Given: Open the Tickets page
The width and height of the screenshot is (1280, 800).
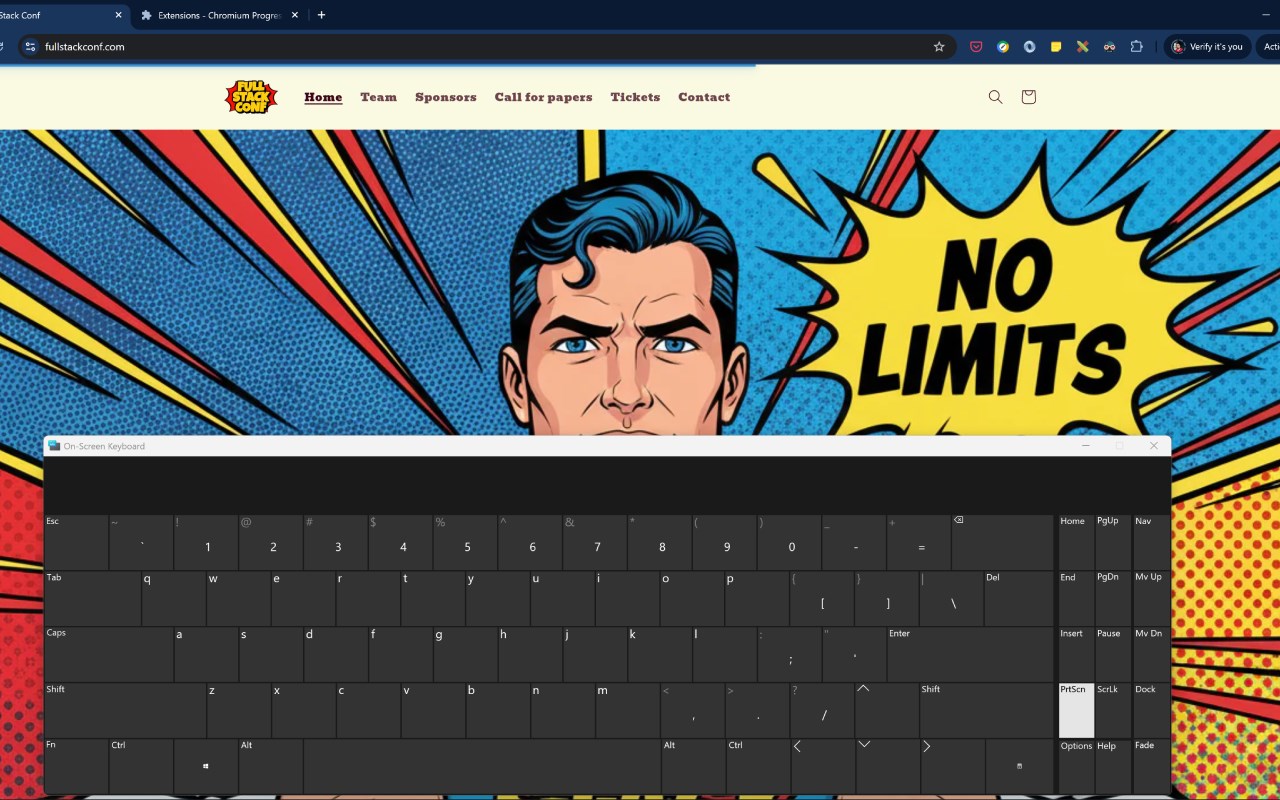Looking at the screenshot, I should pyautogui.click(x=635, y=97).
